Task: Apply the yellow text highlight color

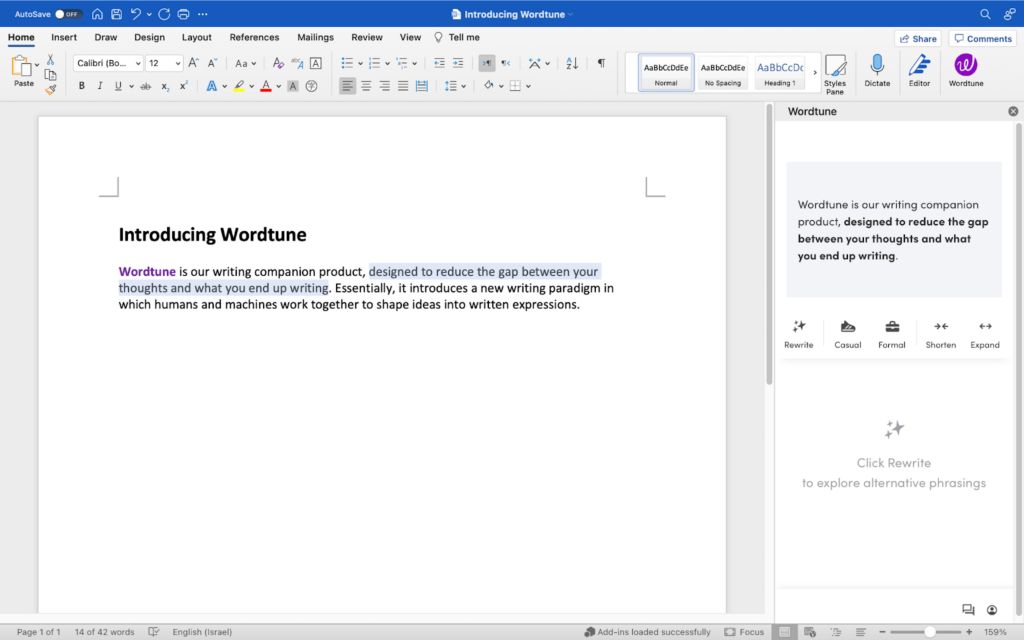Action: click(239, 86)
